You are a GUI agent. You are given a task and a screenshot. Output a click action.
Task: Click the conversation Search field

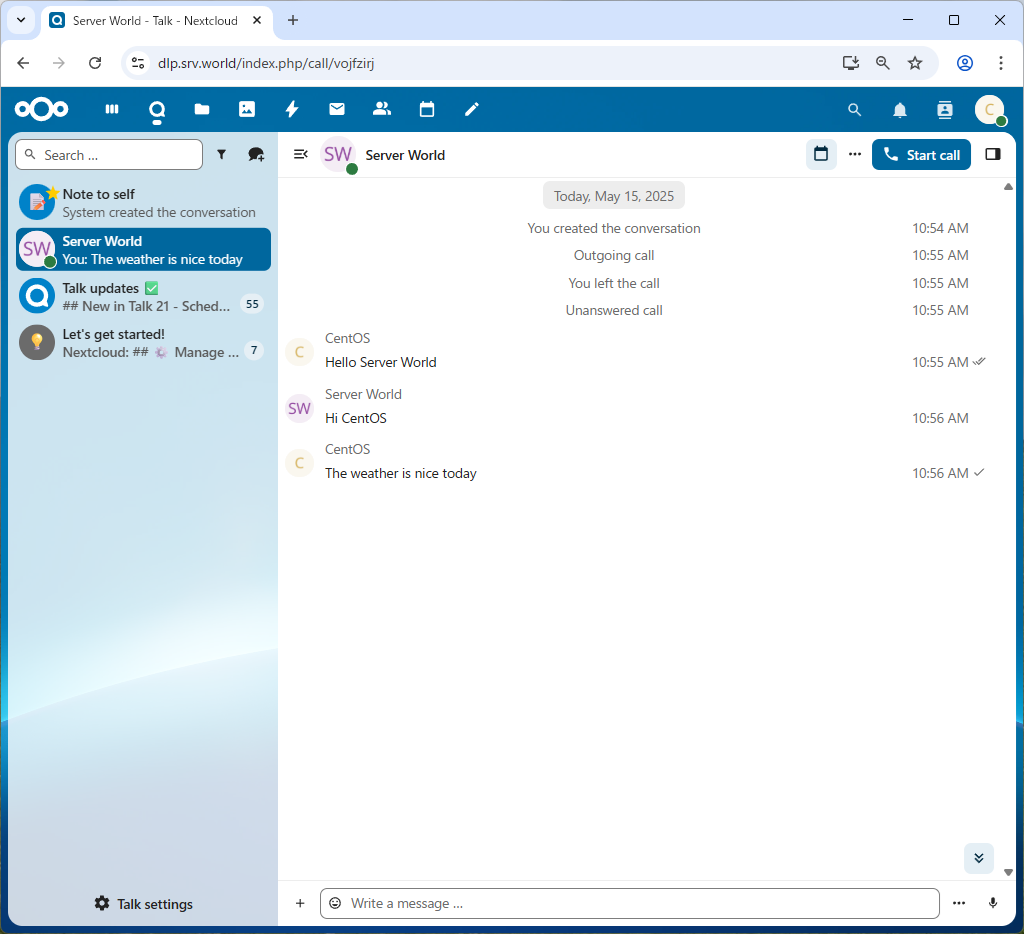point(109,155)
